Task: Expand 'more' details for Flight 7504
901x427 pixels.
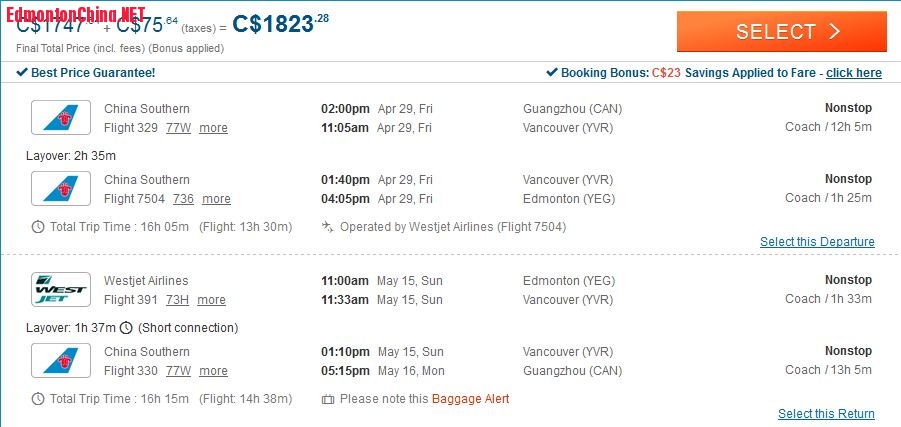Action: [x=216, y=199]
